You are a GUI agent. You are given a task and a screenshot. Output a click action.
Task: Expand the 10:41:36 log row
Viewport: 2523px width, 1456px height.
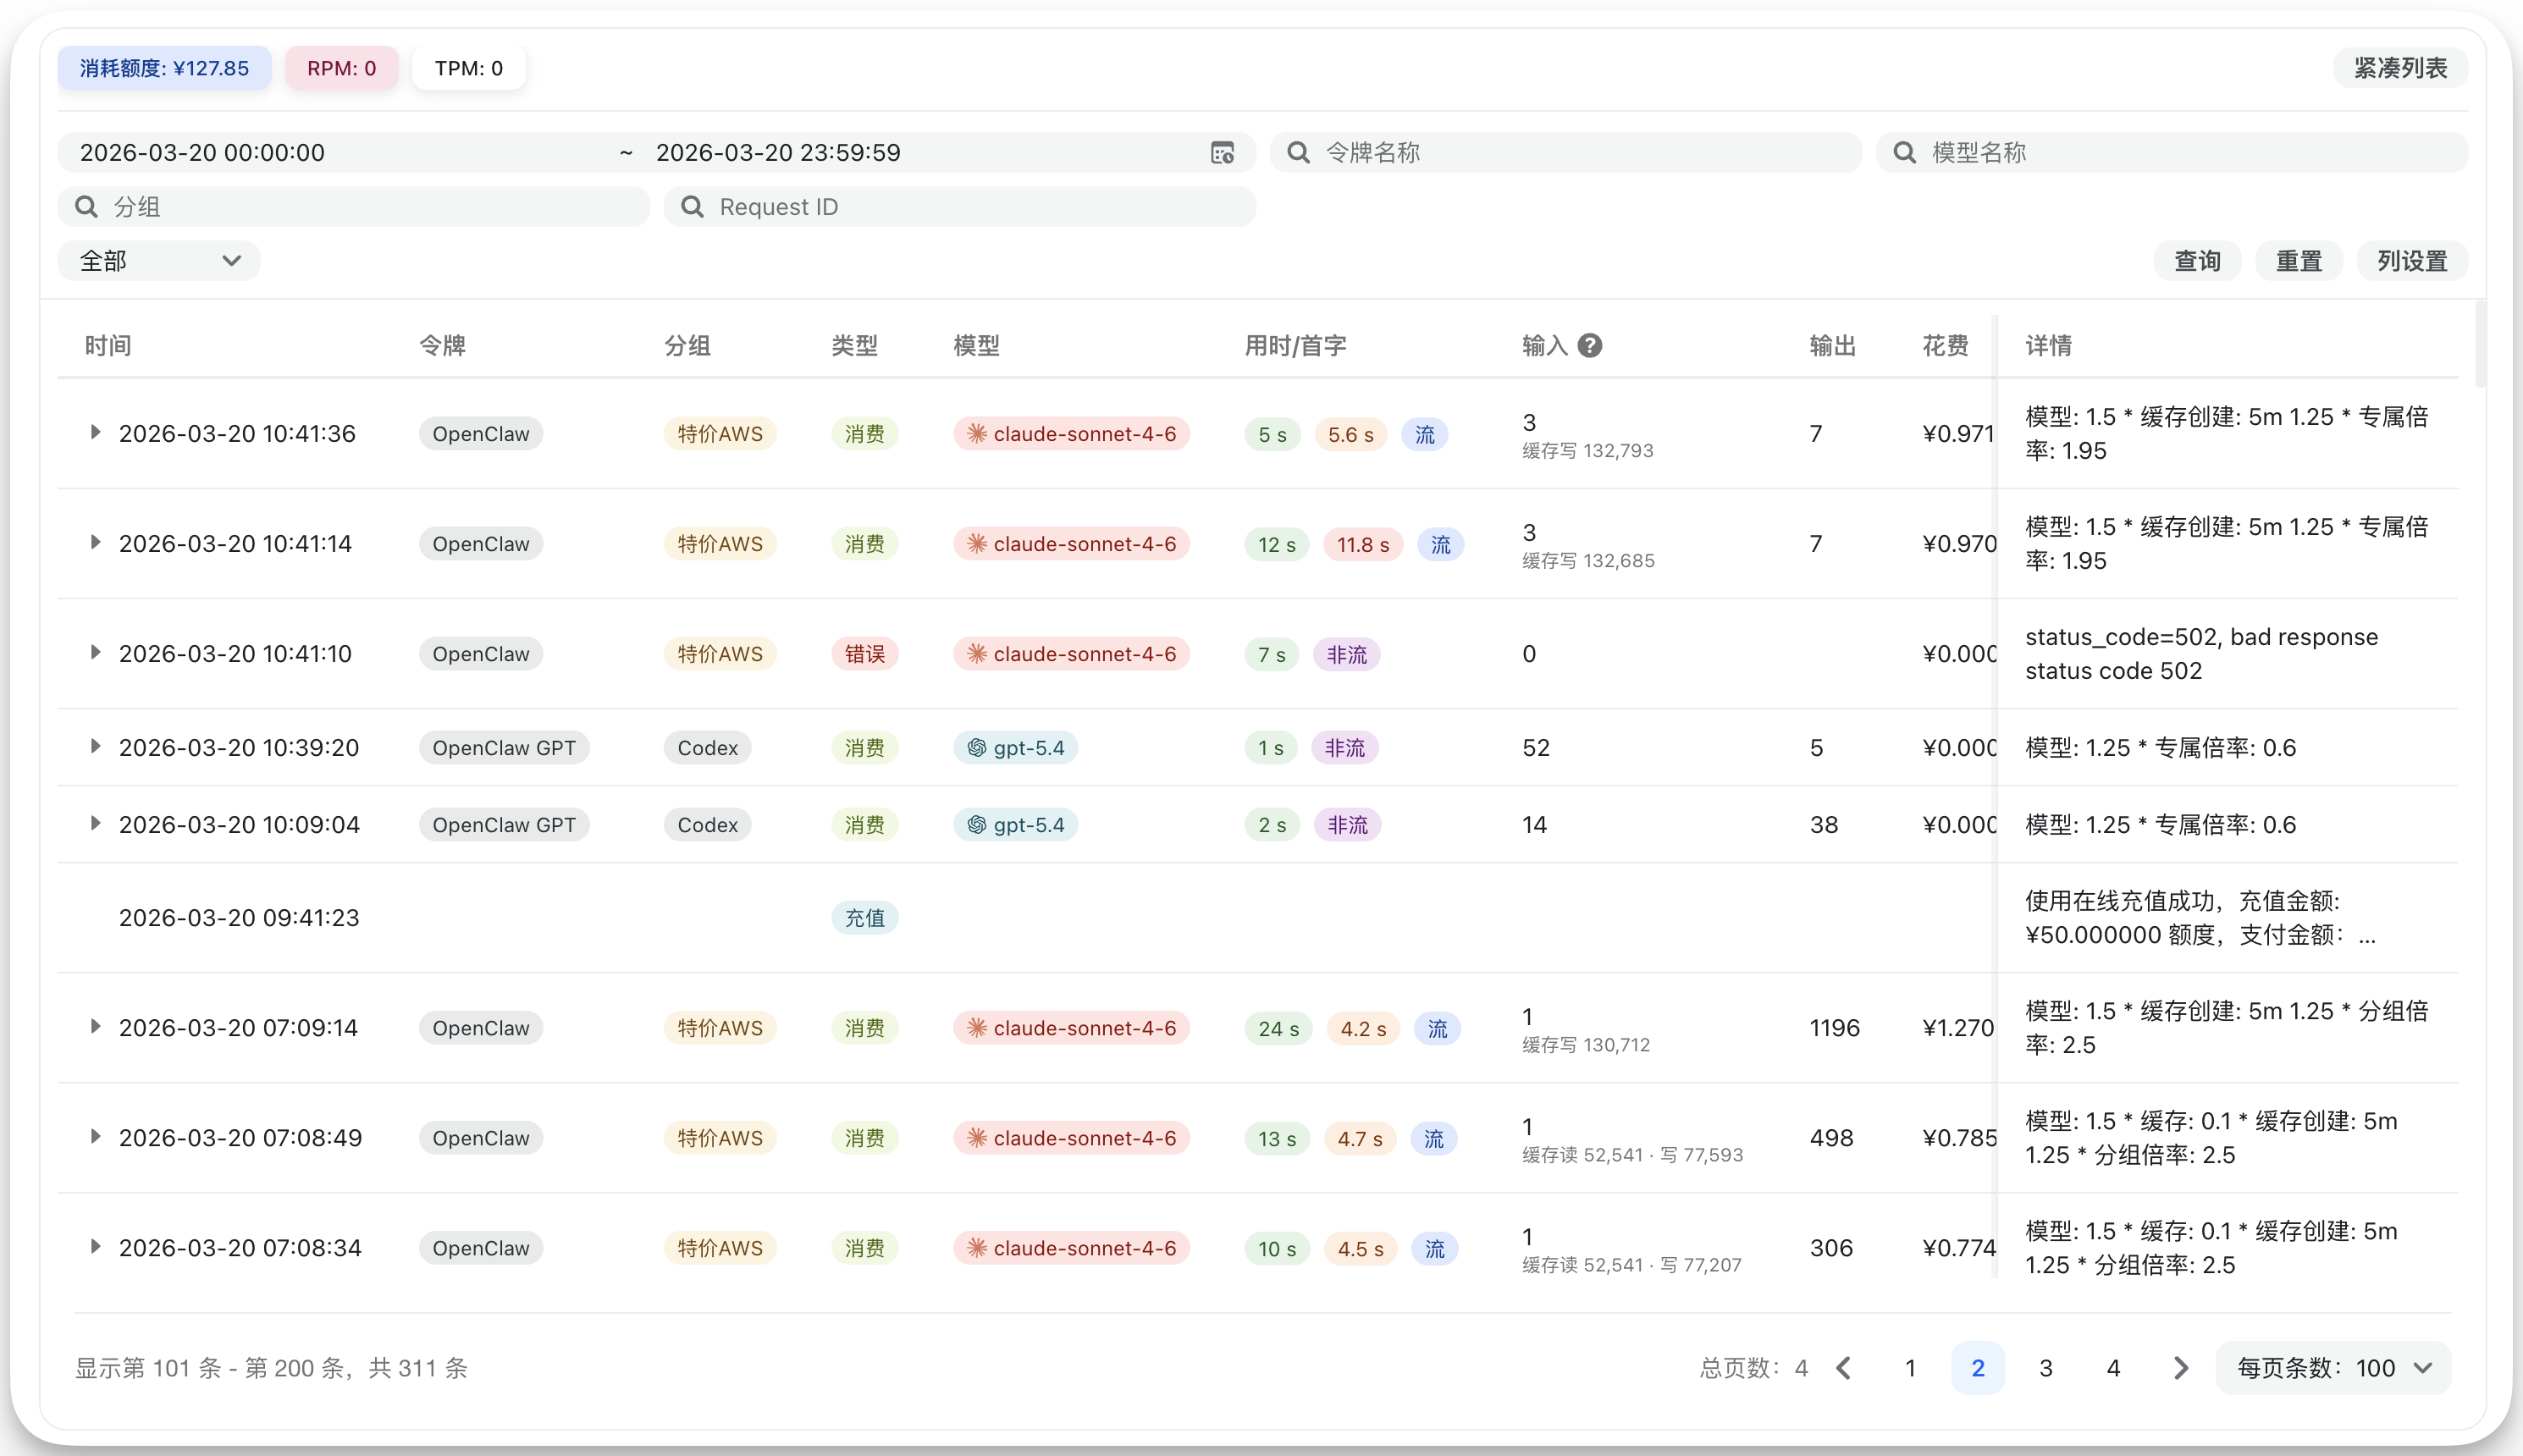point(95,432)
